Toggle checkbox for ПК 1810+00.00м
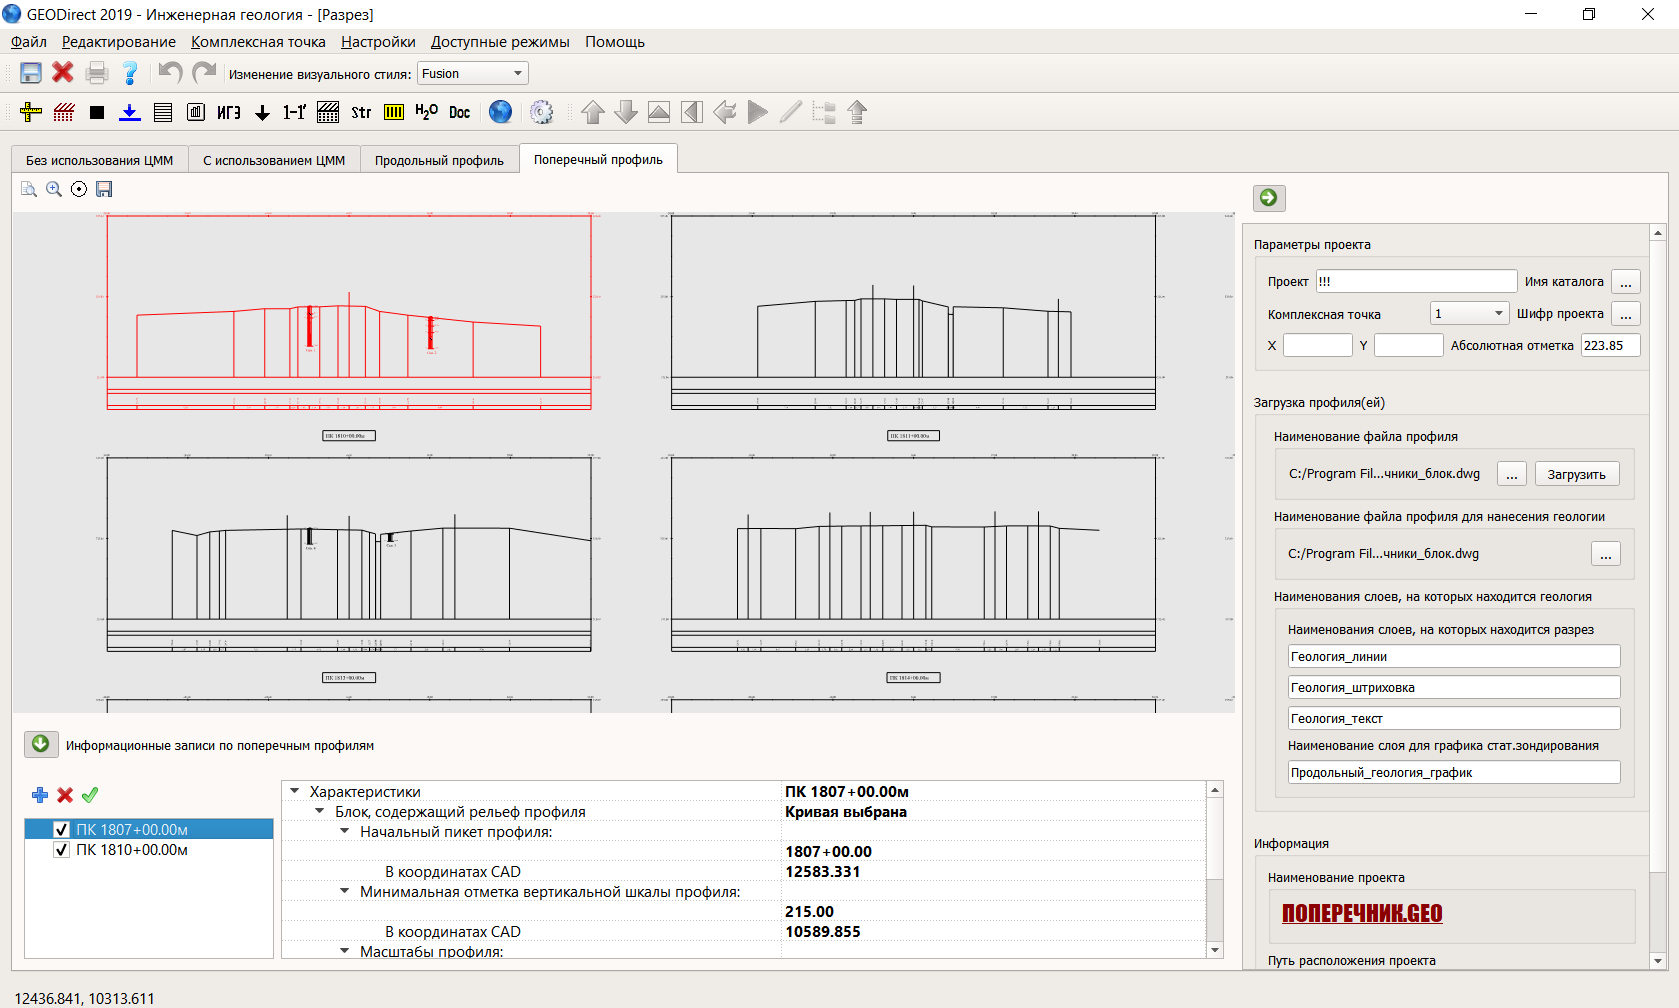 click(x=61, y=849)
